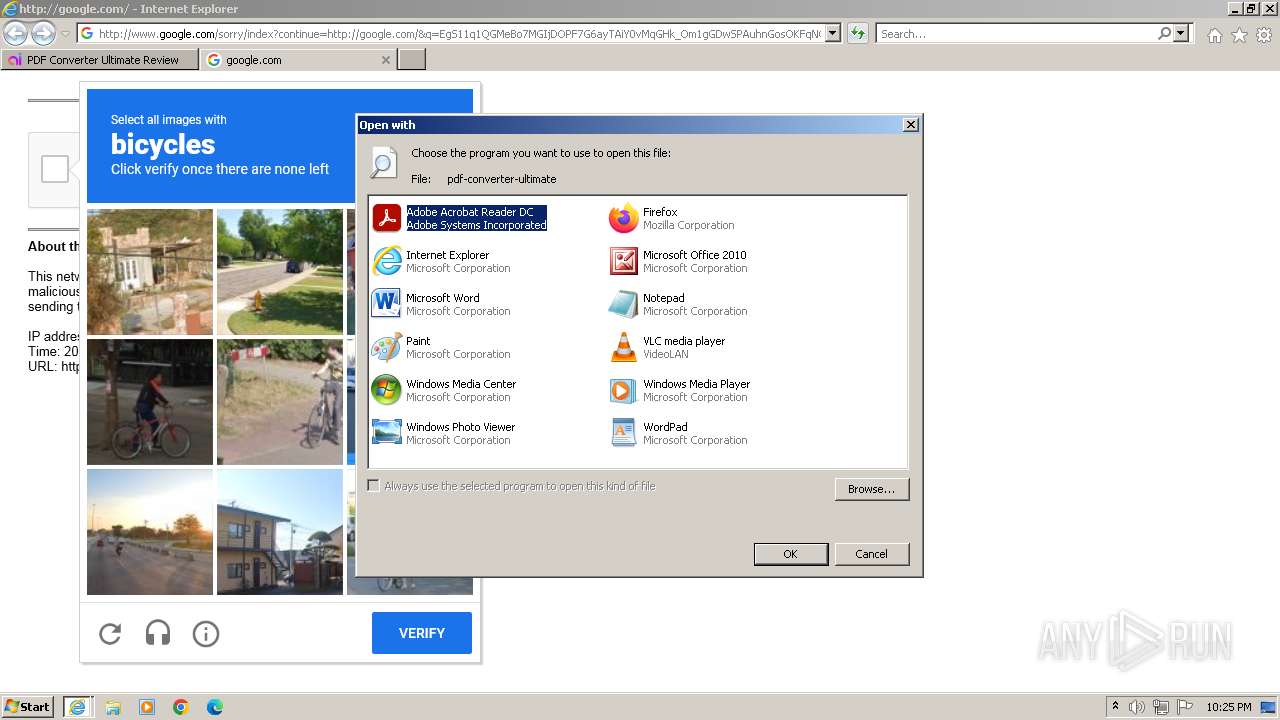Click the taskbar clock showing 10:25 PM
Viewport: 1280px width, 720px height.
pyautogui.click(x=1229, y=707)
